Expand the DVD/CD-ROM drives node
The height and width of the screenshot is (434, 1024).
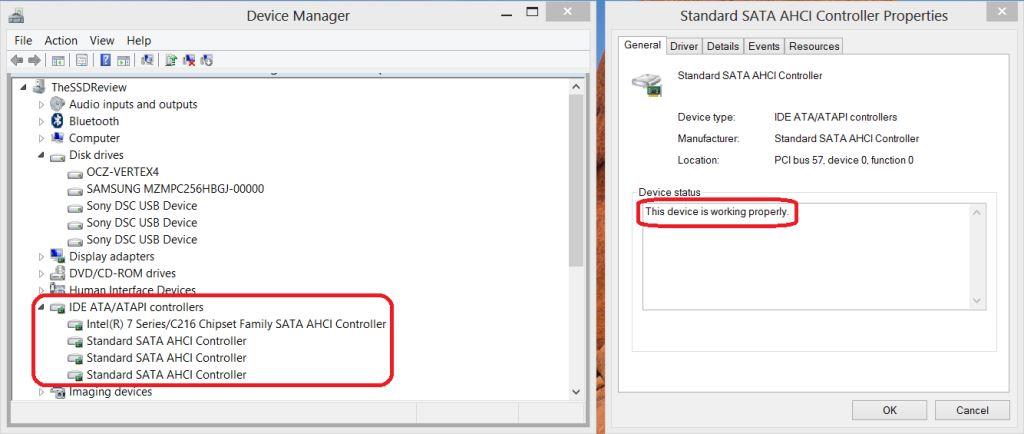[42, 273]
